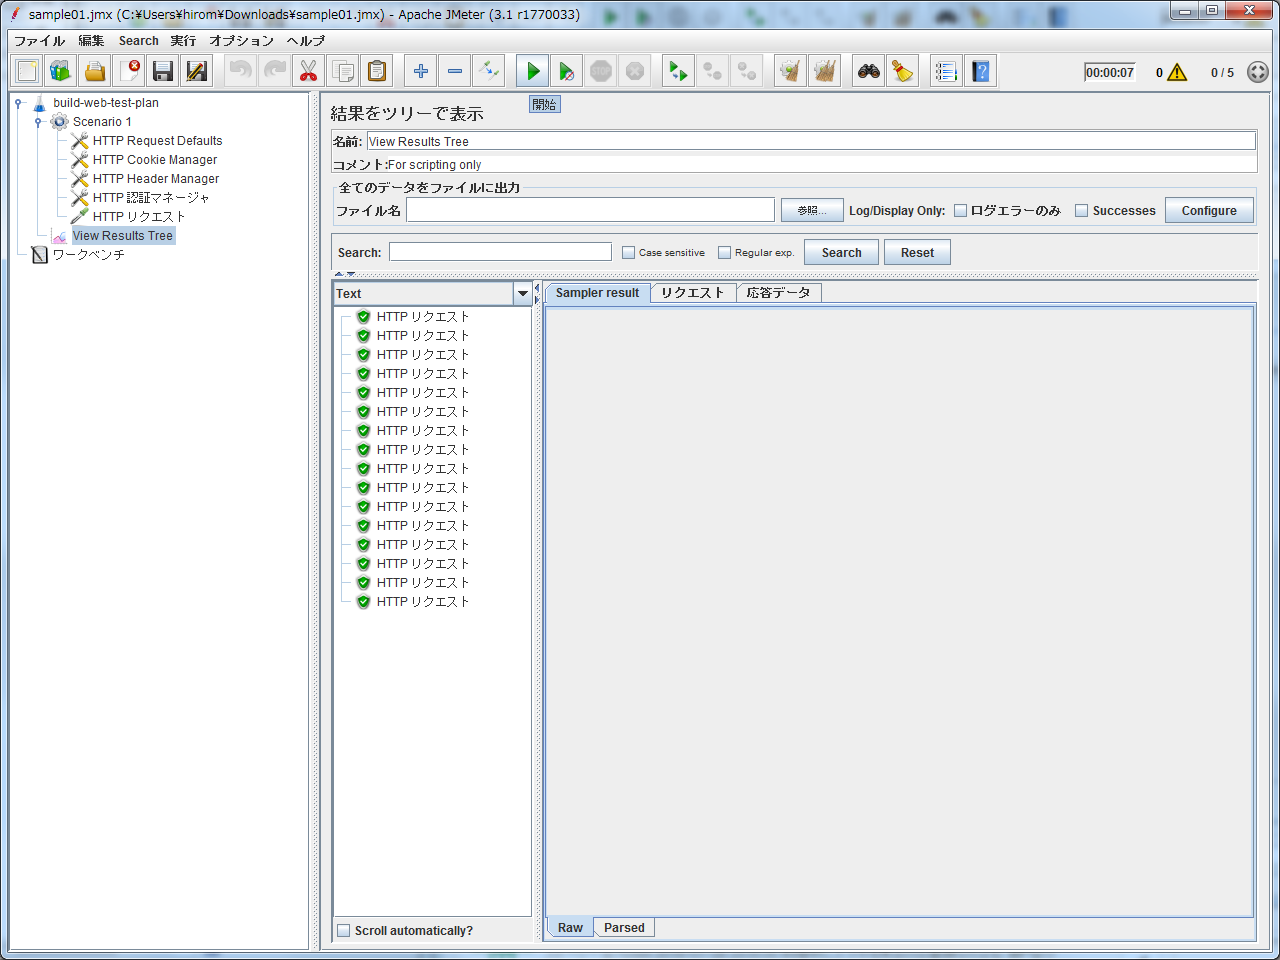This screenshot has width=1280, height=960.
Task: Enable the ログエラーのみ checkbox
Action: pos(960,211)
